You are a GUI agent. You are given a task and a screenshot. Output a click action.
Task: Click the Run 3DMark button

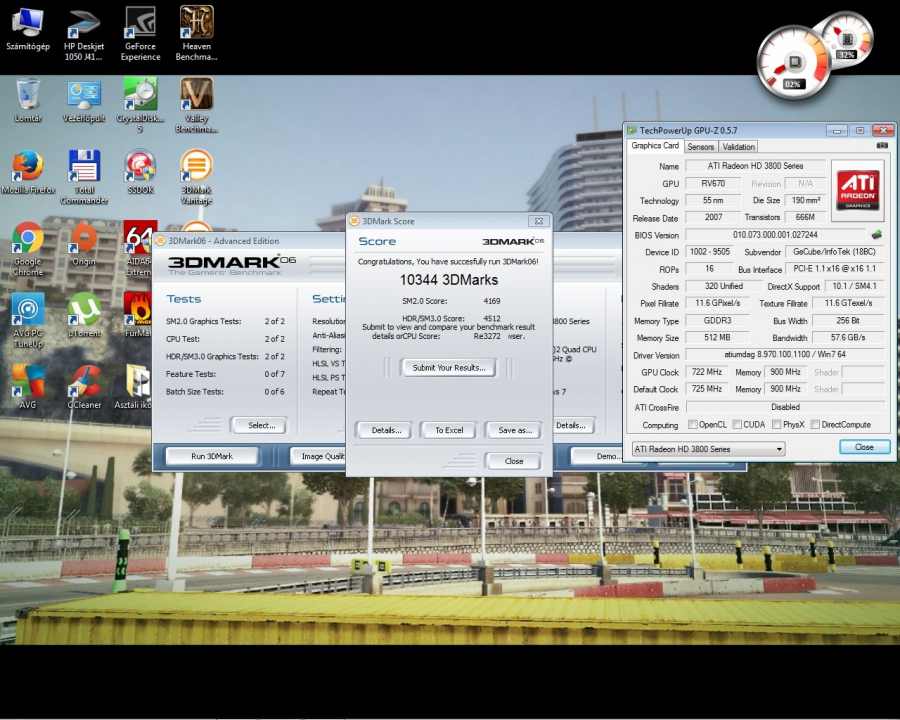(212, 456)
